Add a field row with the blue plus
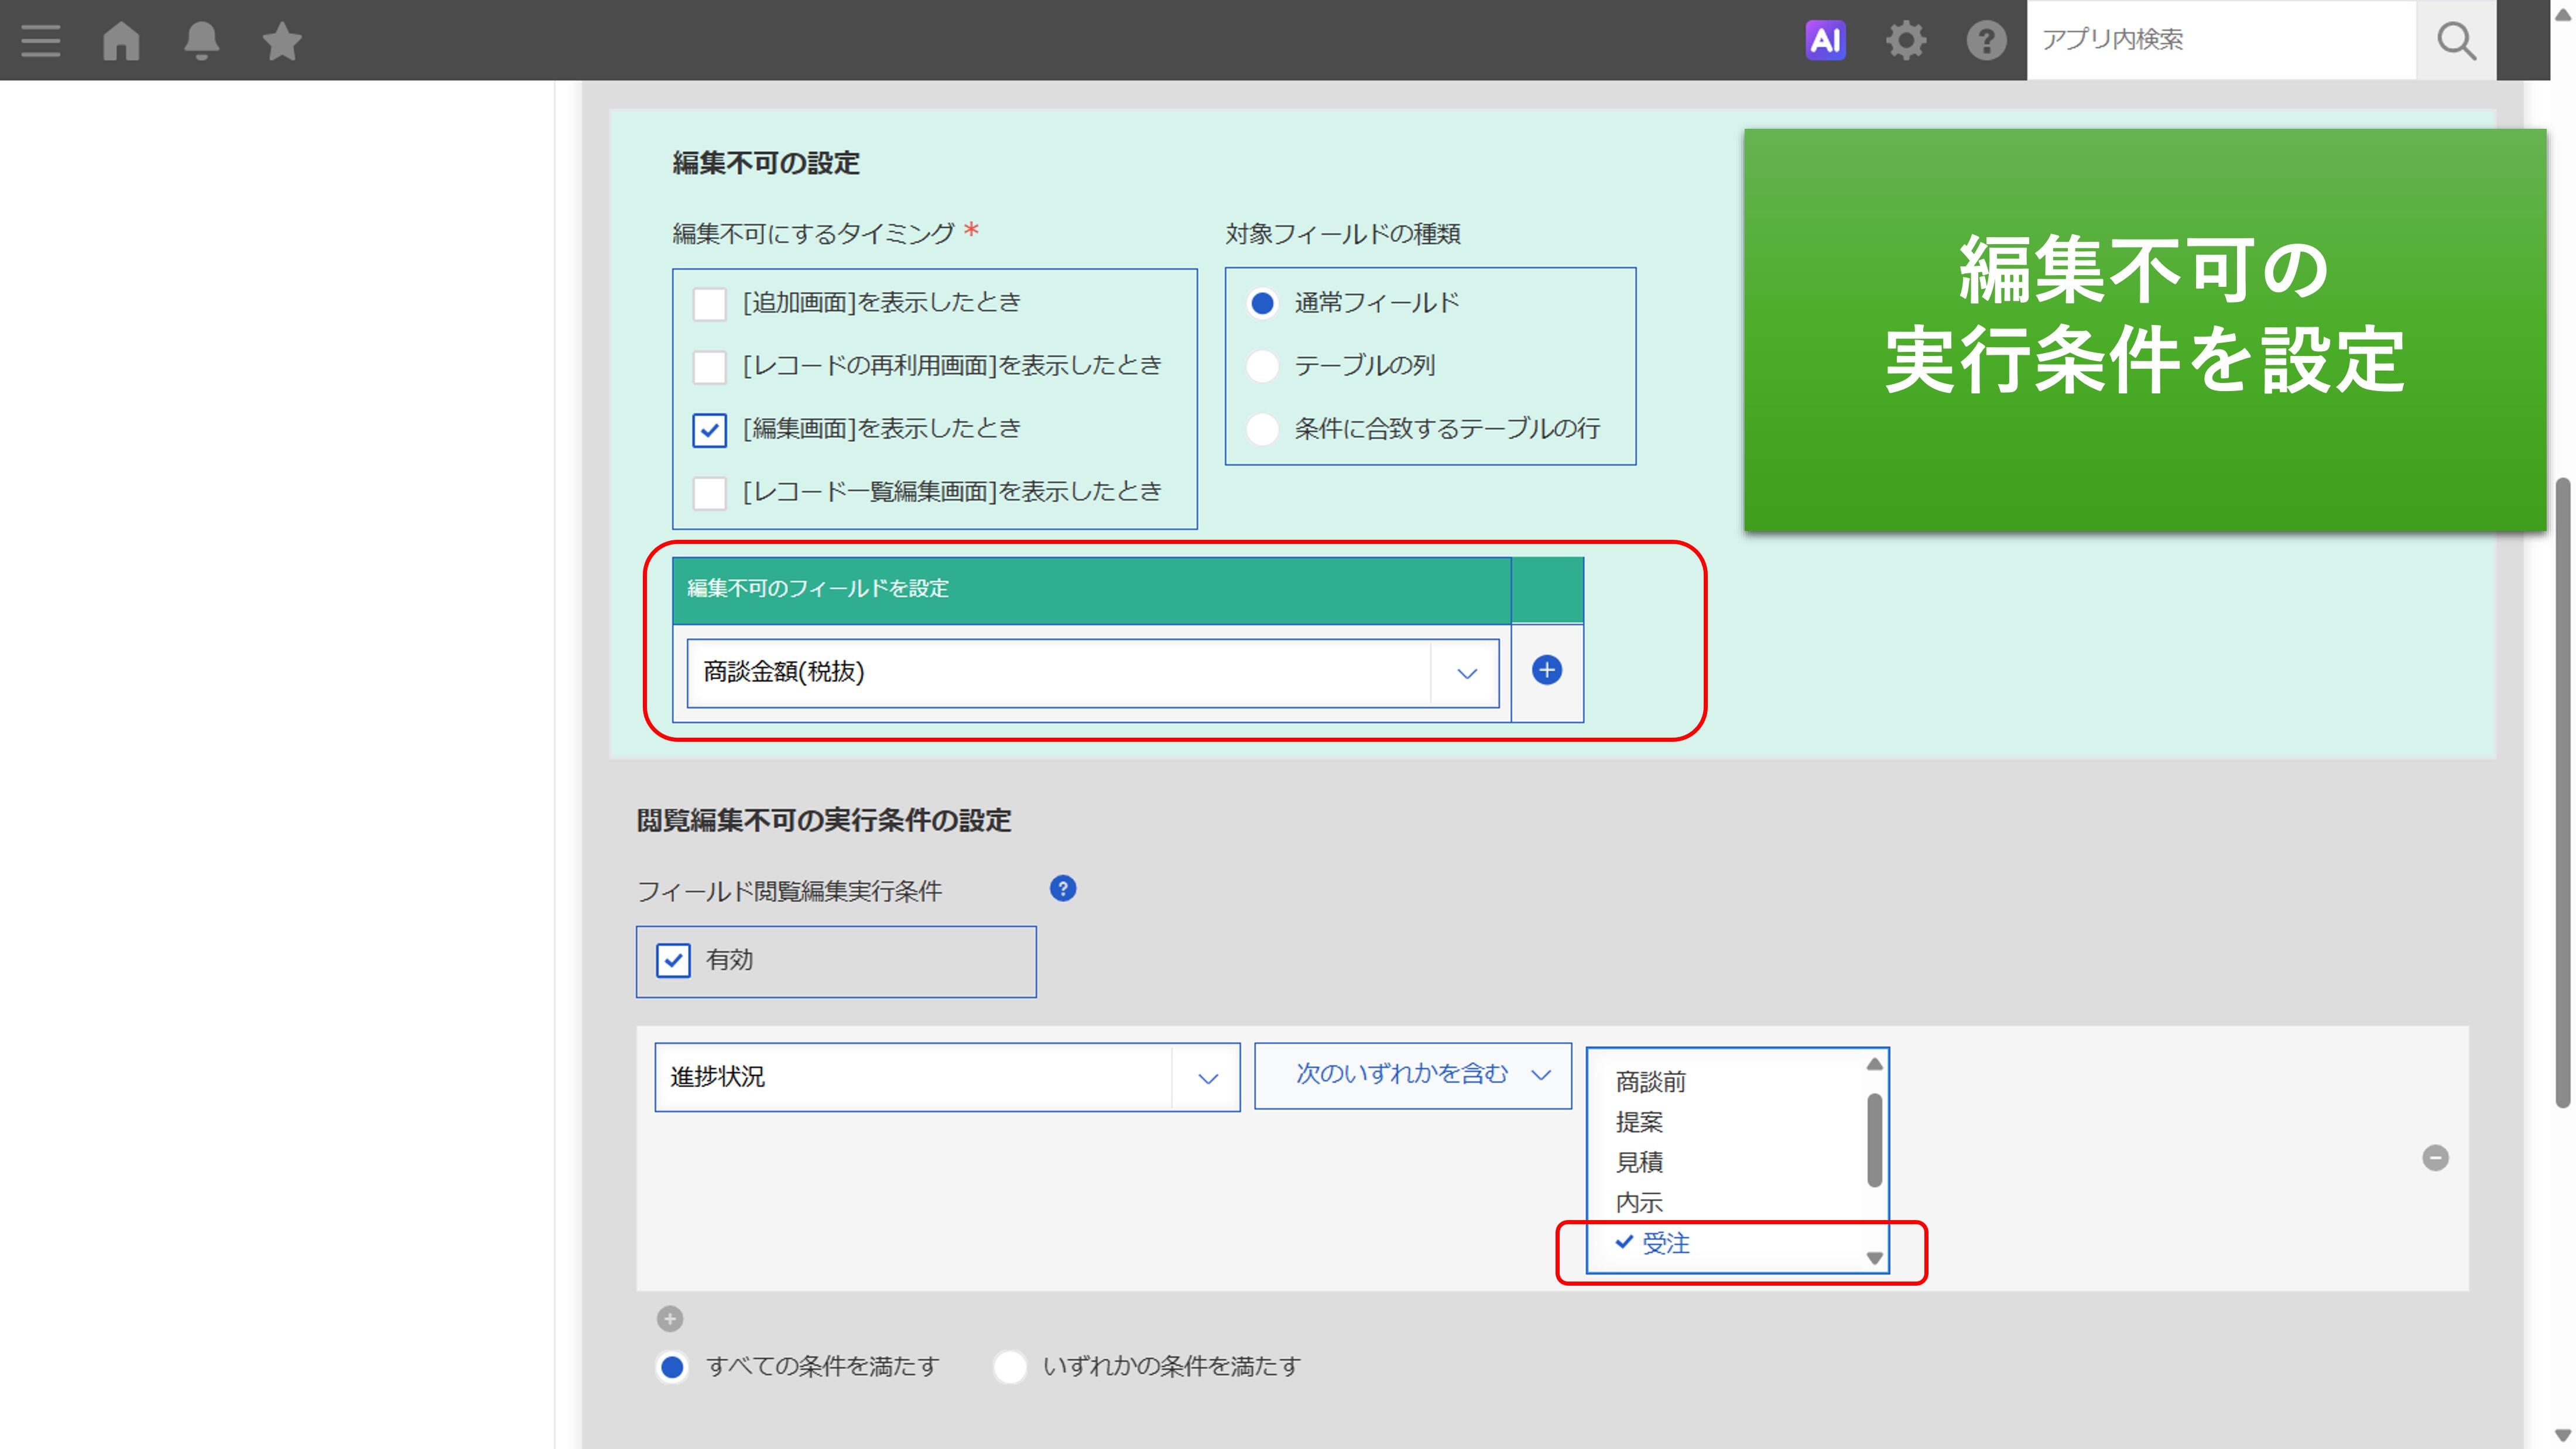 [1546, 671]
